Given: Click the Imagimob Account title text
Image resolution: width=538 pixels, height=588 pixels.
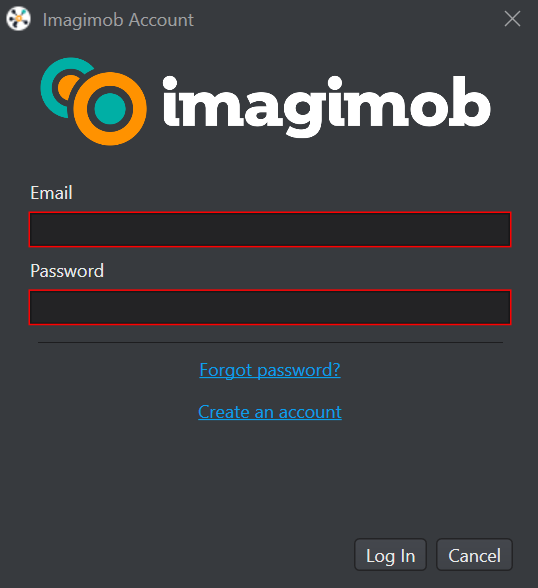Looking at the screenshot, I should coord(118,20).
